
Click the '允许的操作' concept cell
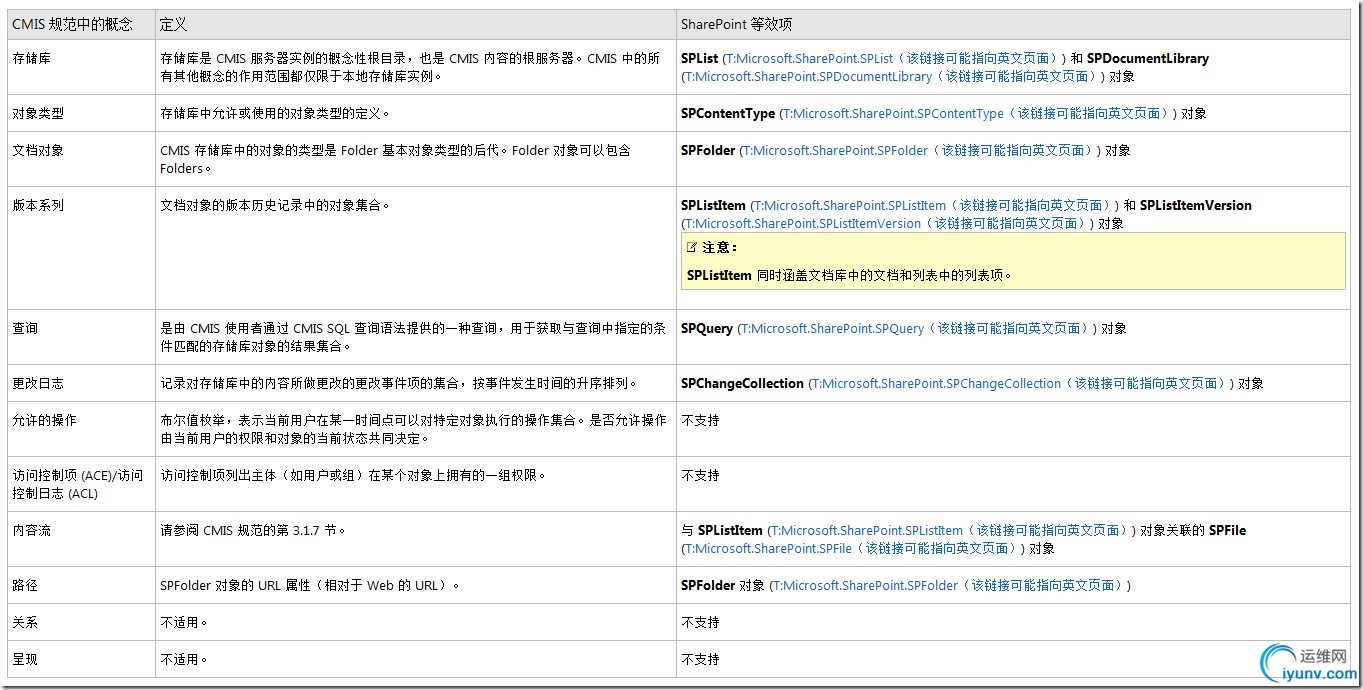point(81,430)
